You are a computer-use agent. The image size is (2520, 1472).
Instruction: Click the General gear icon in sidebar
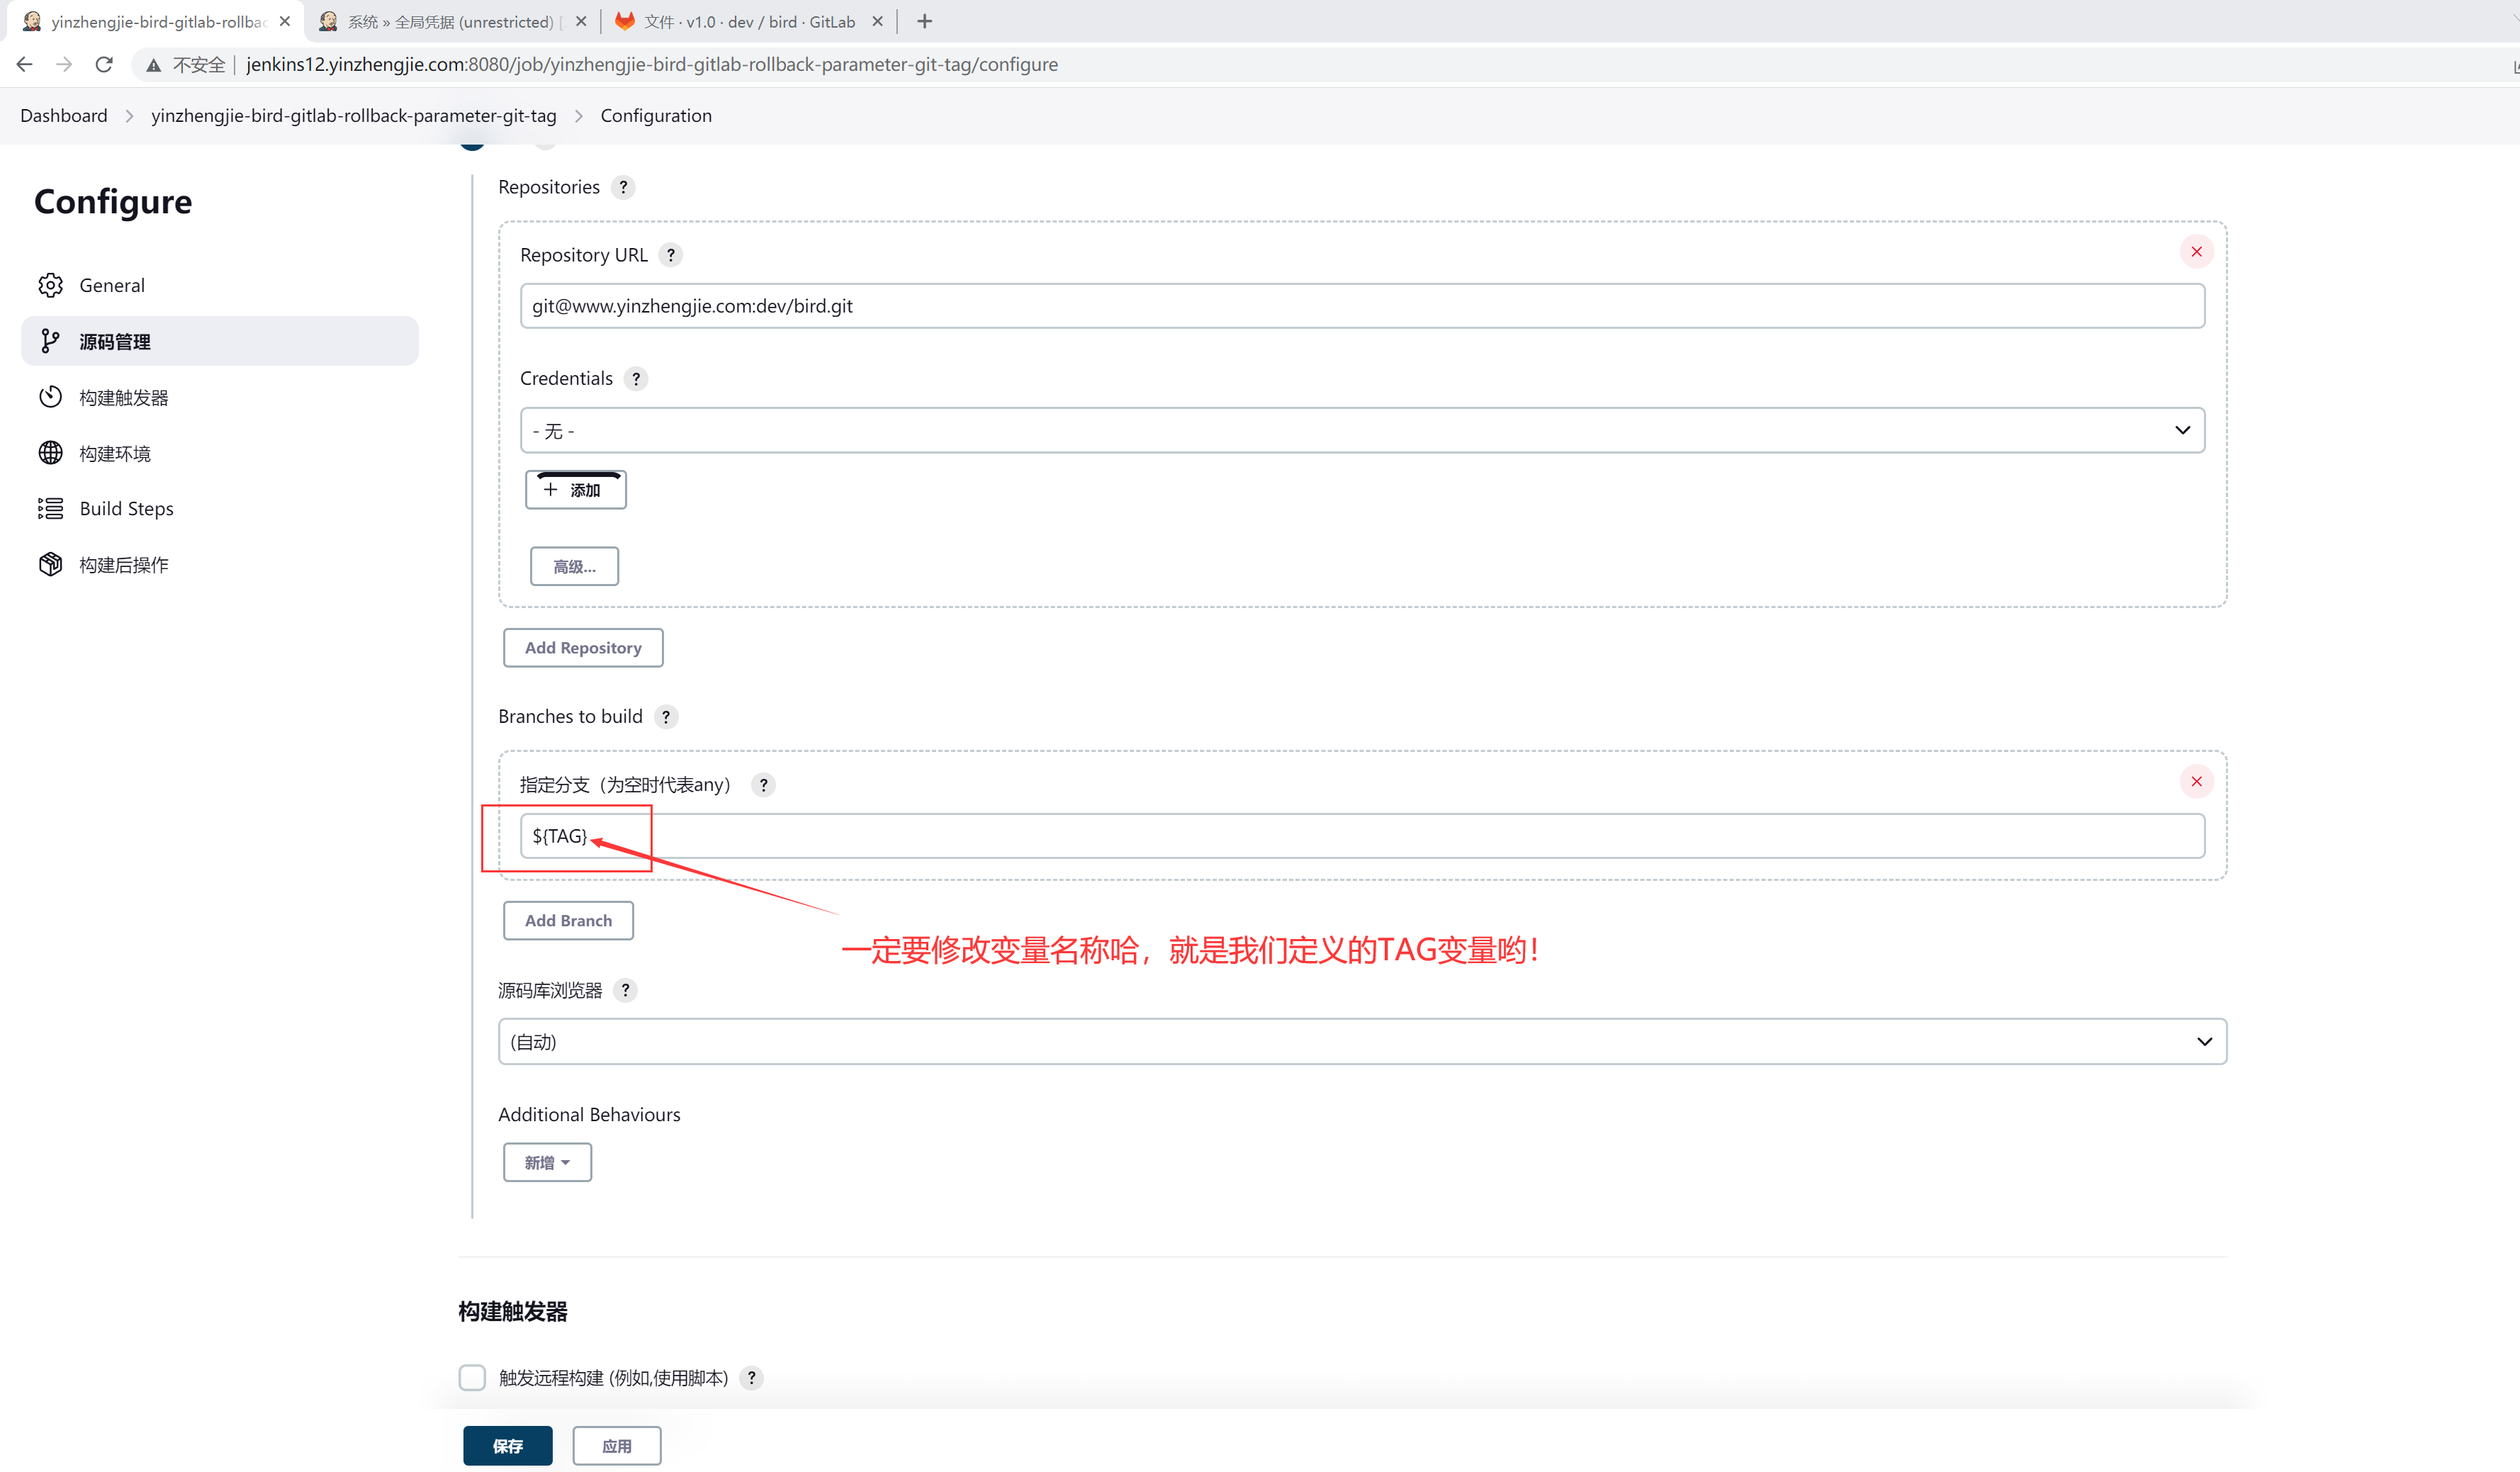[x=50, y=285]
